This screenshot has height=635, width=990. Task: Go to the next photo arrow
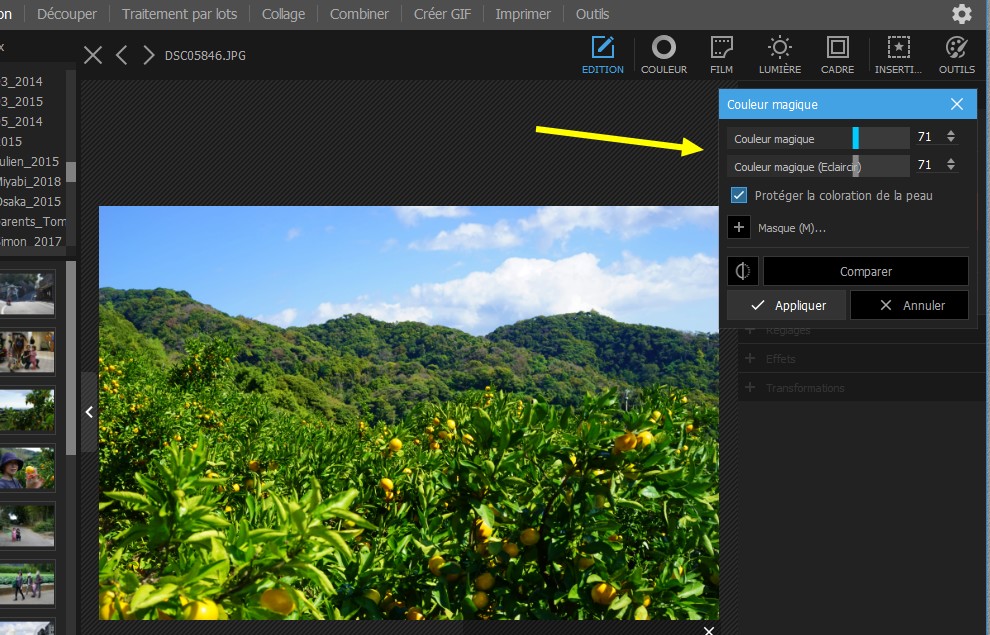pyautogui.click(x=148, y=55)
